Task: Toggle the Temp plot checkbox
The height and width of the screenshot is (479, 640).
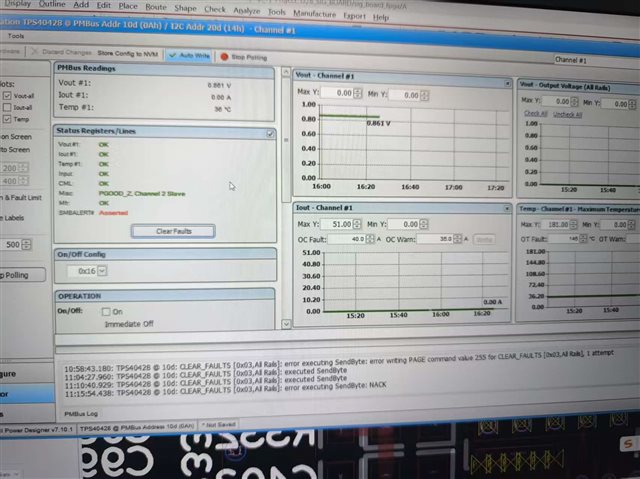Action: tap(7, 119)
